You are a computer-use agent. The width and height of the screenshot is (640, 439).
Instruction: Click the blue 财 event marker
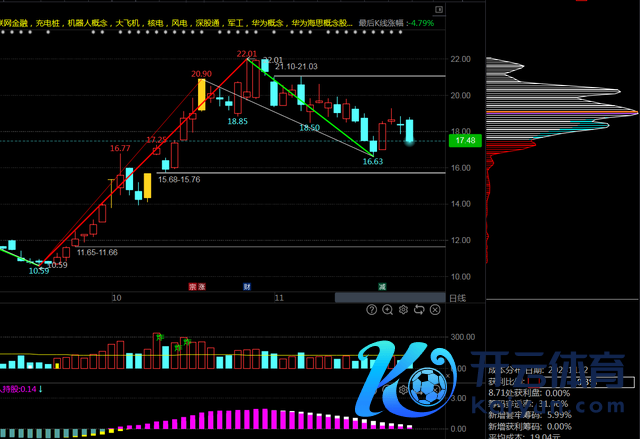[x=247, y=287]
